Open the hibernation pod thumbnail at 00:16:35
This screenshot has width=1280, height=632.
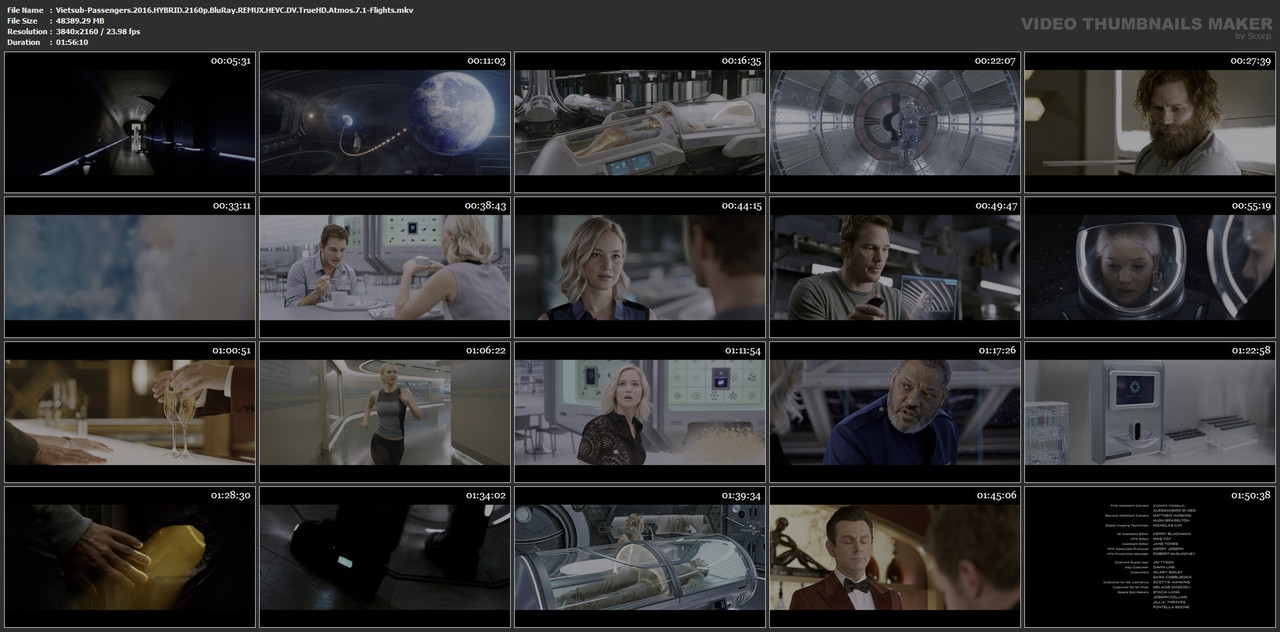(x=640, y=122)
